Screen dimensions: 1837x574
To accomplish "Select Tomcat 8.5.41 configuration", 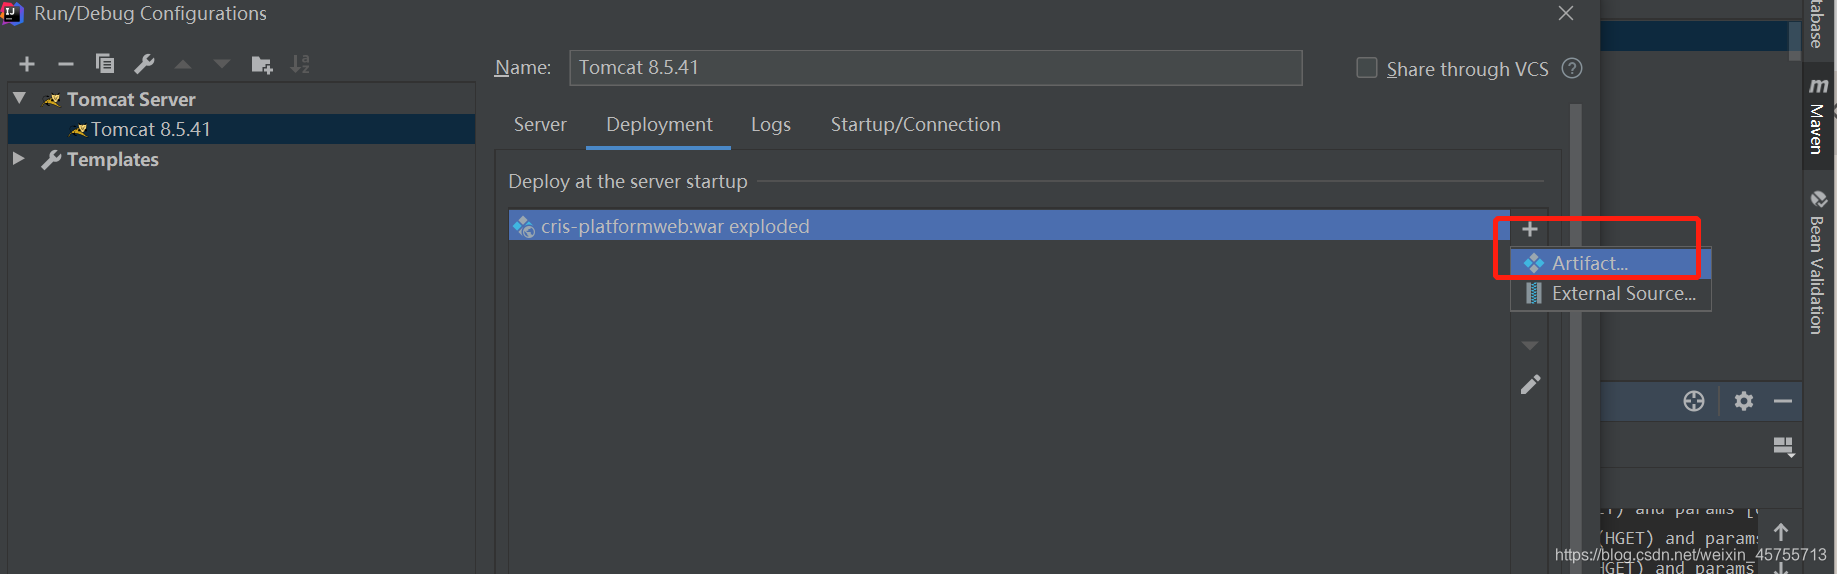I will [241, 129].
